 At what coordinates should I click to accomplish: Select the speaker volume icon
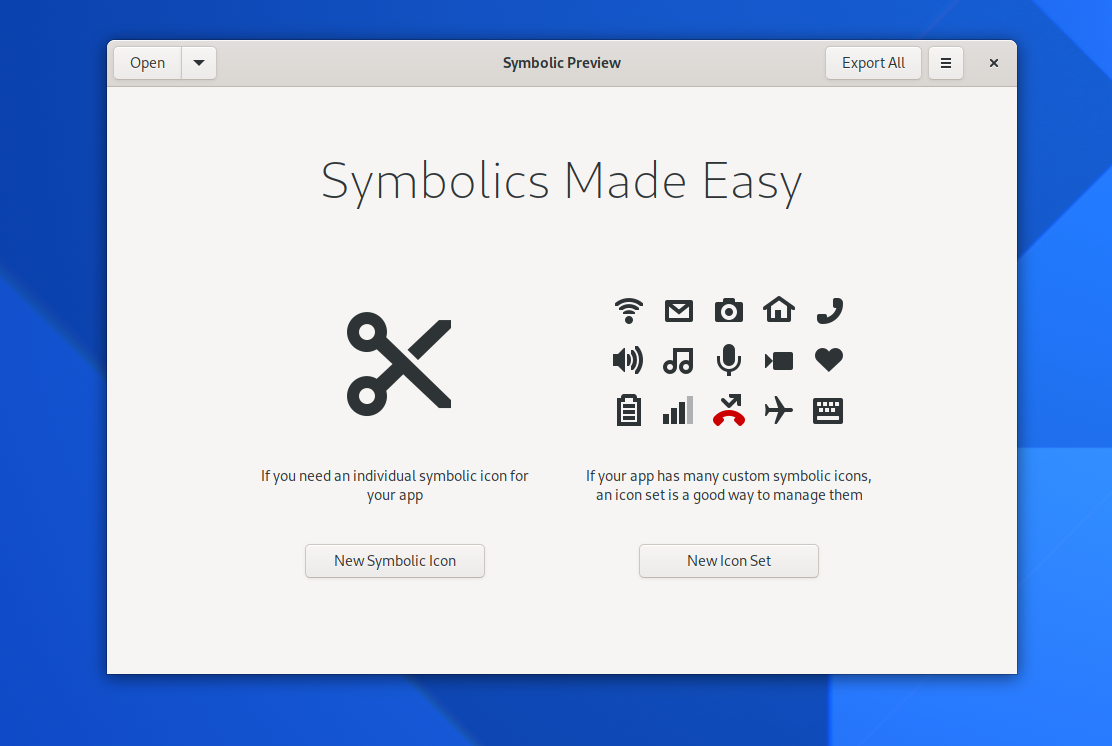[628, 360]
